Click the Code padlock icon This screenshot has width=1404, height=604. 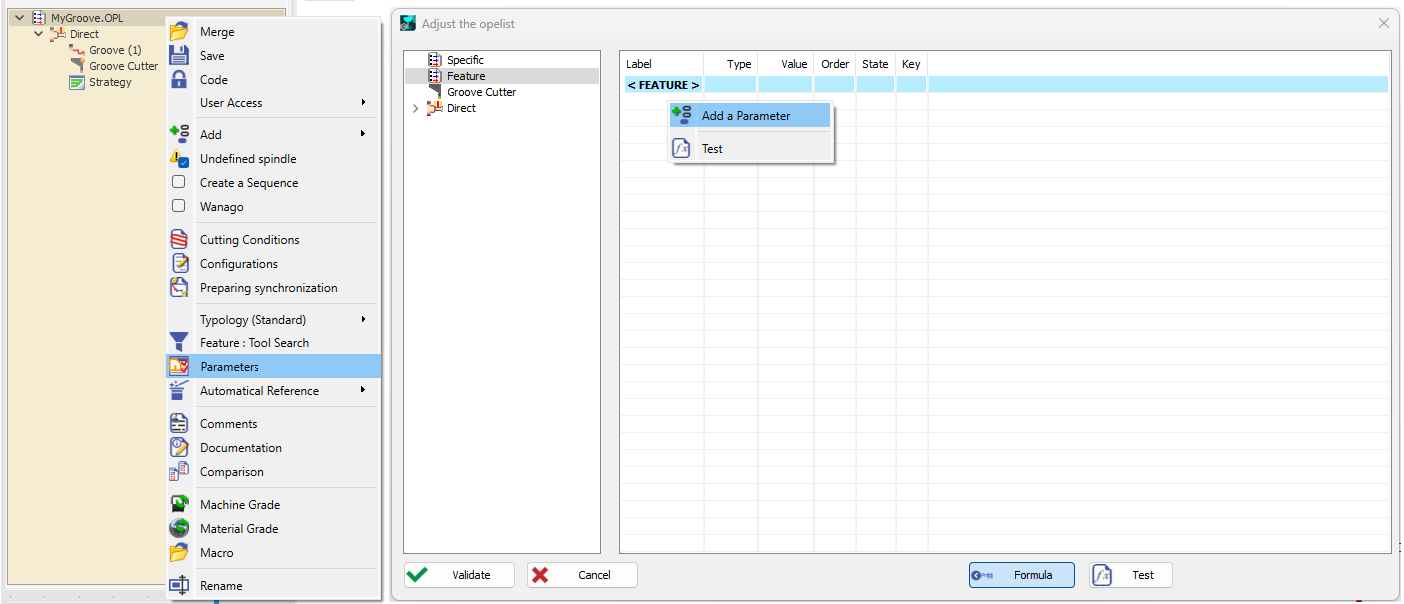[179, 80]
